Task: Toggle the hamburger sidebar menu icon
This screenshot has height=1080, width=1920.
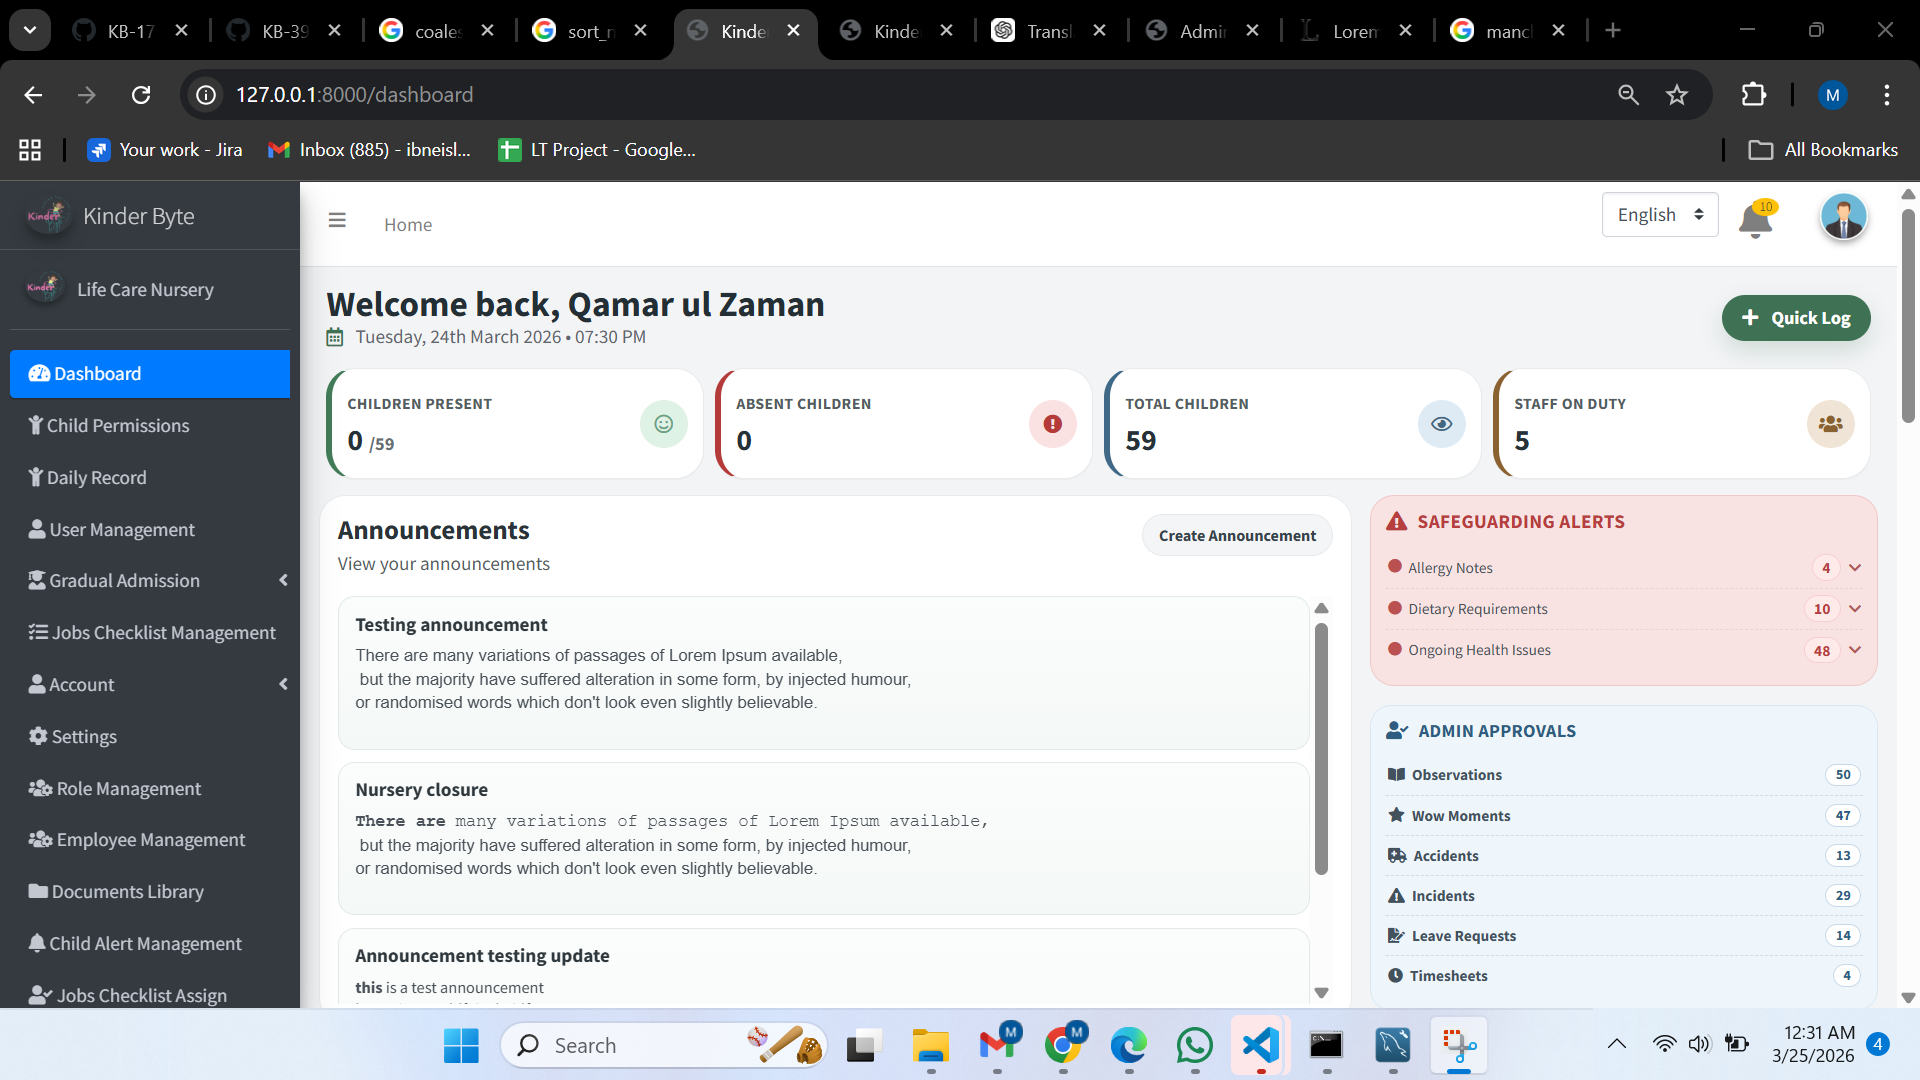Action: [x=337, y=220]
